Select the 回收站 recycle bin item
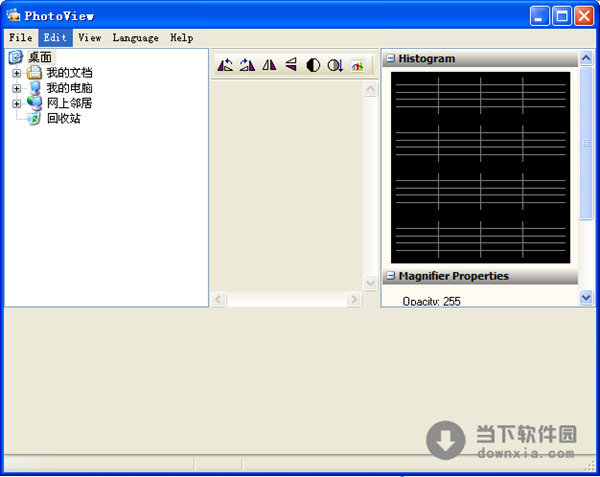600x477 pixels. (x=63, y=118)
